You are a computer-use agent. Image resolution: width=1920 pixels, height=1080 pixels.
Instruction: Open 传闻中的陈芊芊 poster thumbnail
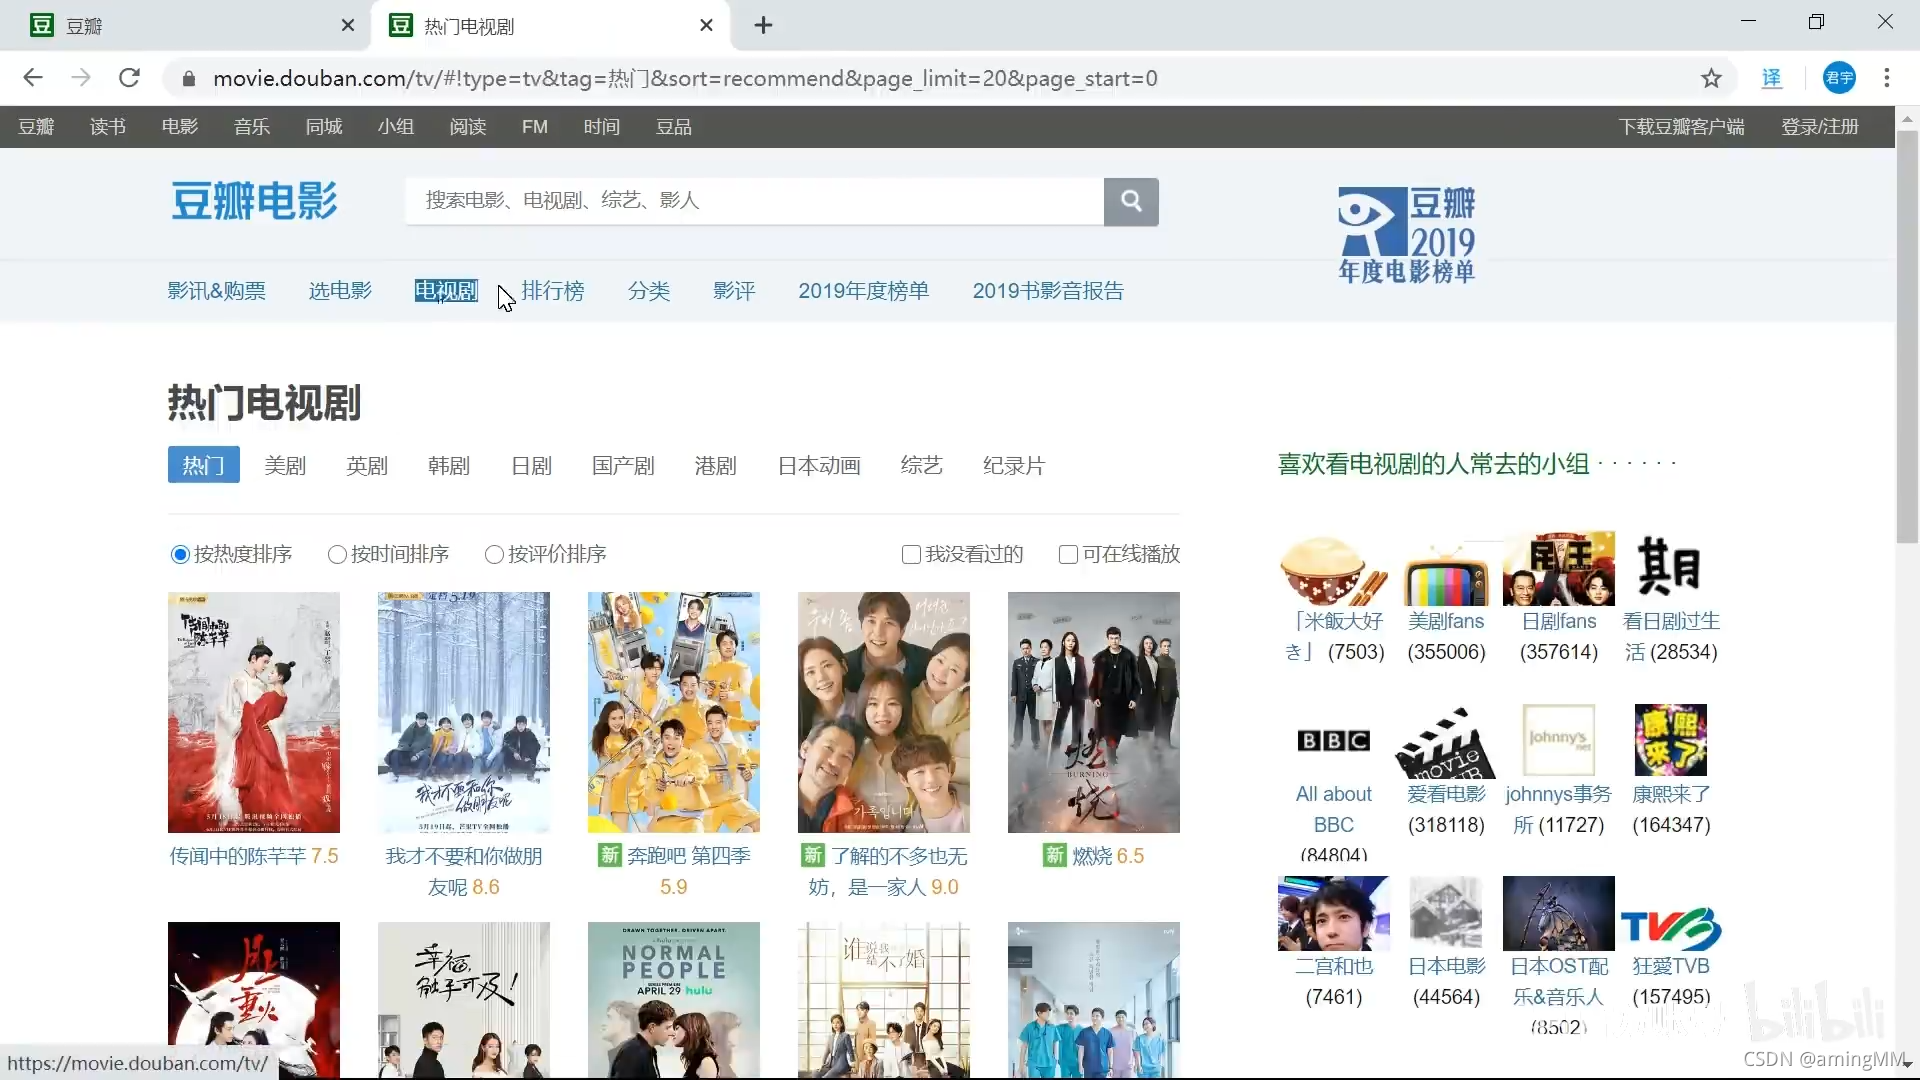point(254,712)
